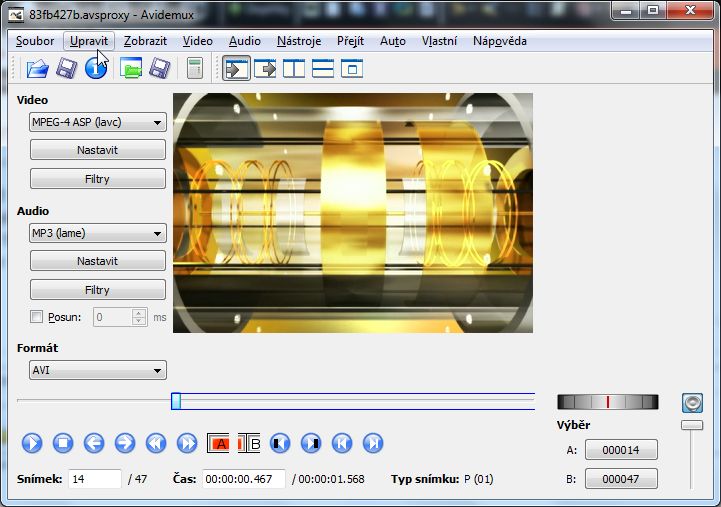Open the Soubor menu

pos(35,41)
